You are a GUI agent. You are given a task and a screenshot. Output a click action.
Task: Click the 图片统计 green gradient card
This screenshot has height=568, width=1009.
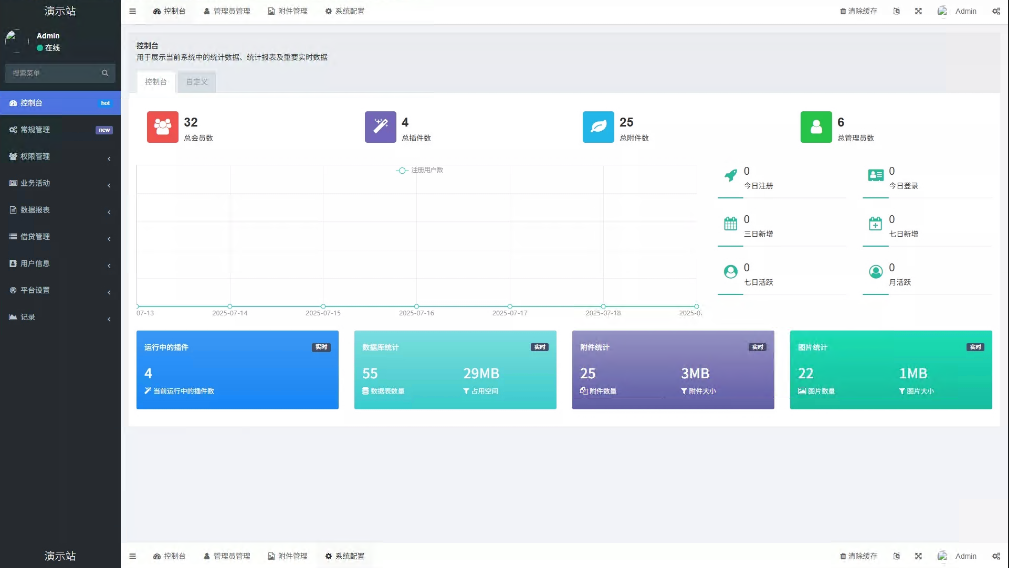[x=890, y=370]
